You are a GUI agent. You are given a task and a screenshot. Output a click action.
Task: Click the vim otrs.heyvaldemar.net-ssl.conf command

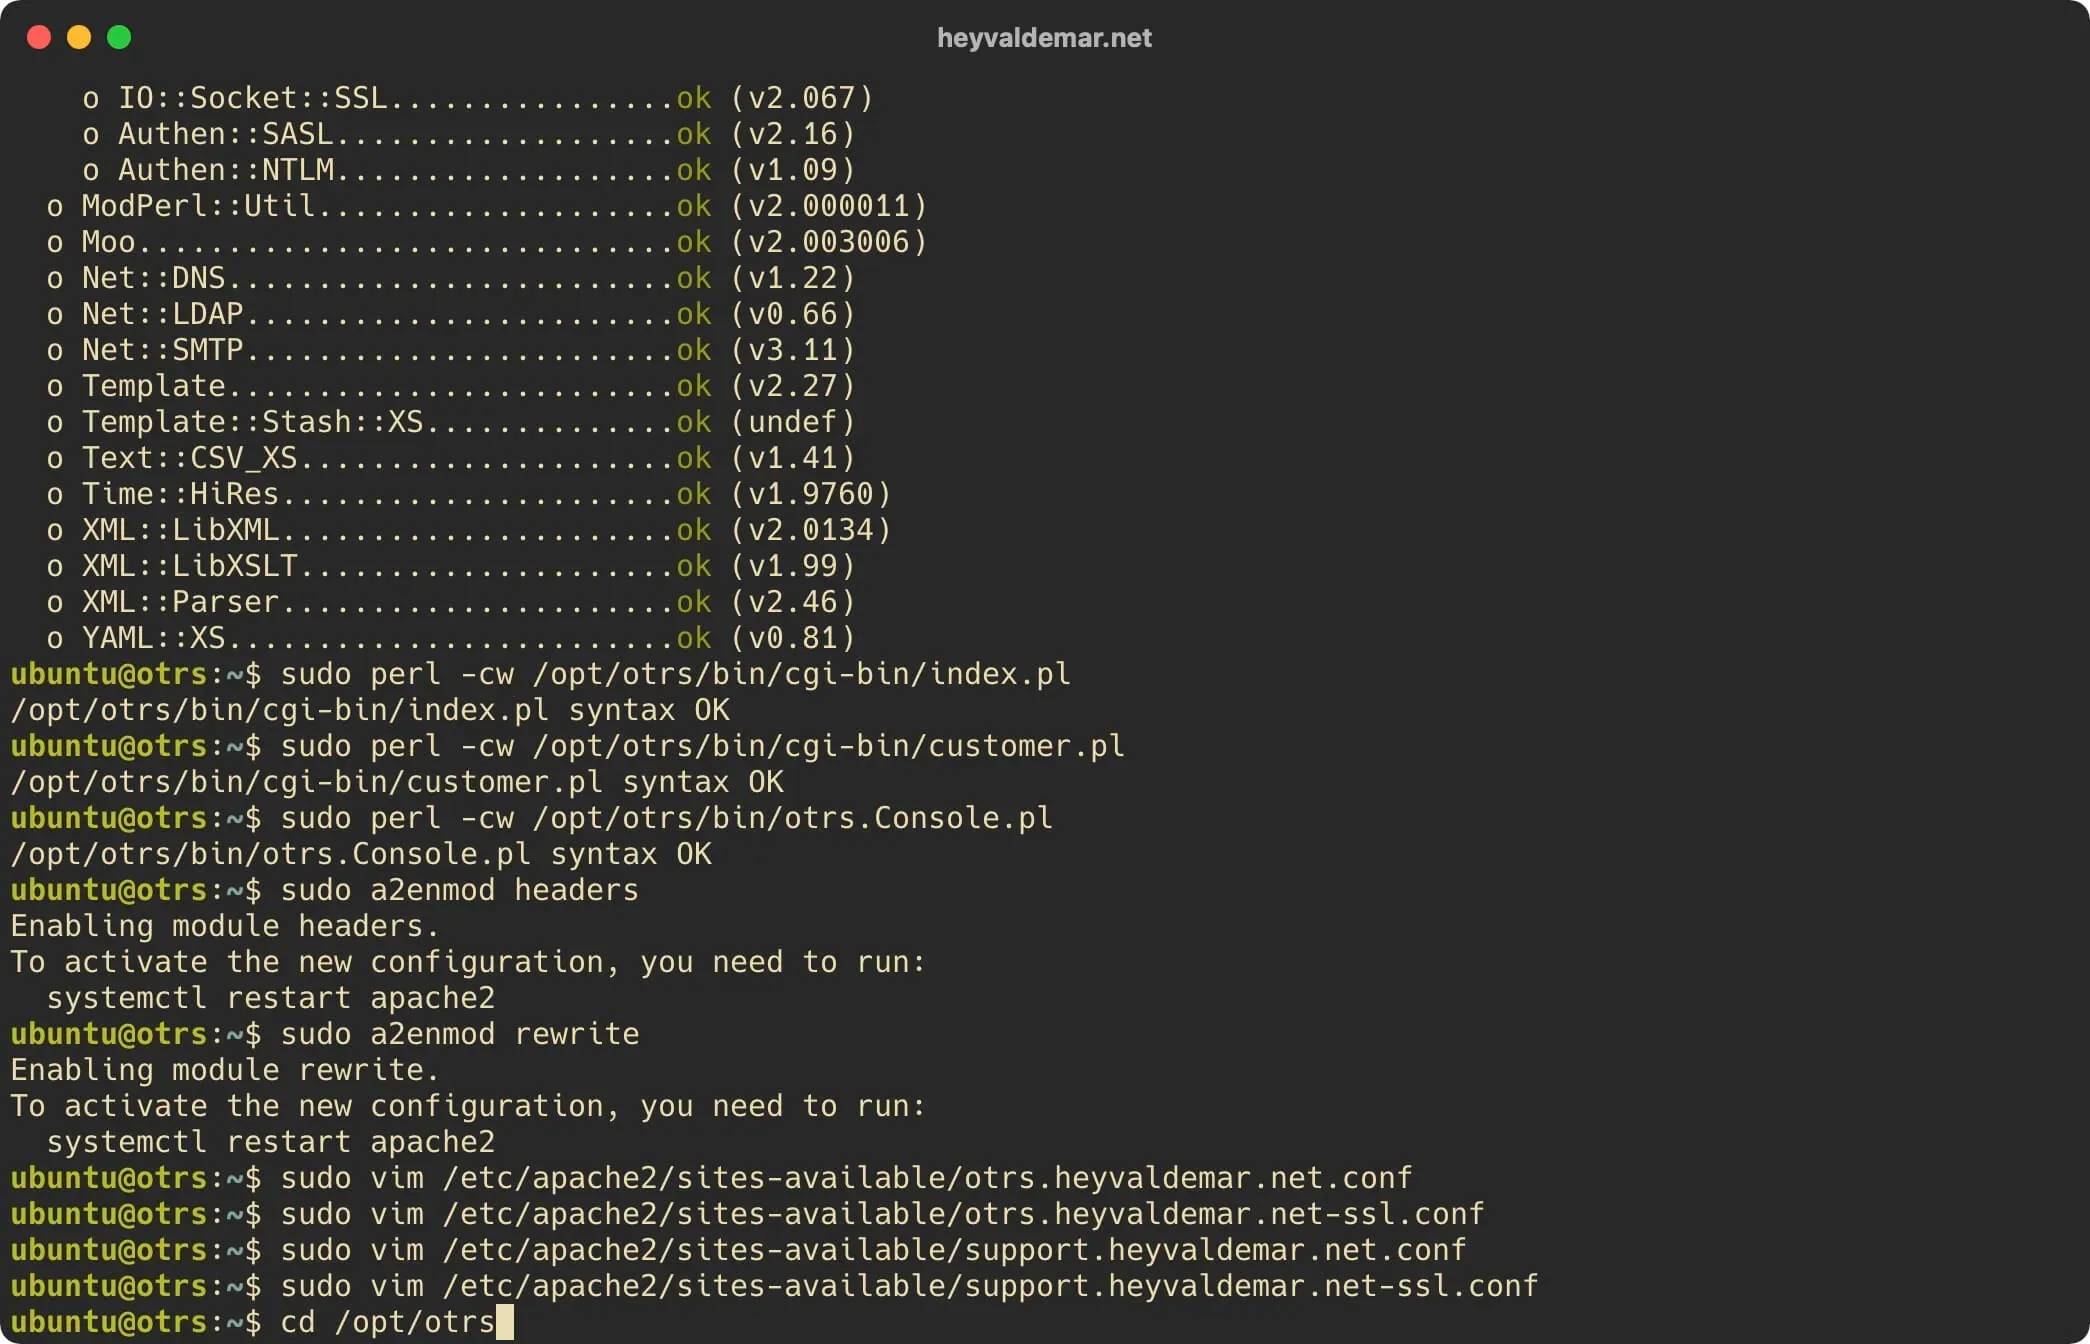click(x=882, y=1214)
